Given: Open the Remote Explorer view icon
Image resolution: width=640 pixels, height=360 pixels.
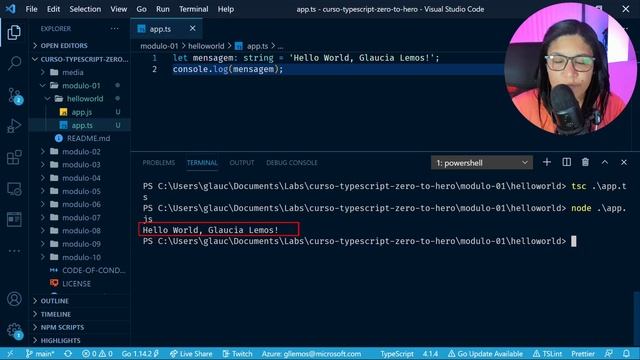Looking at the screenshot, I should click(x=14, y=189).
